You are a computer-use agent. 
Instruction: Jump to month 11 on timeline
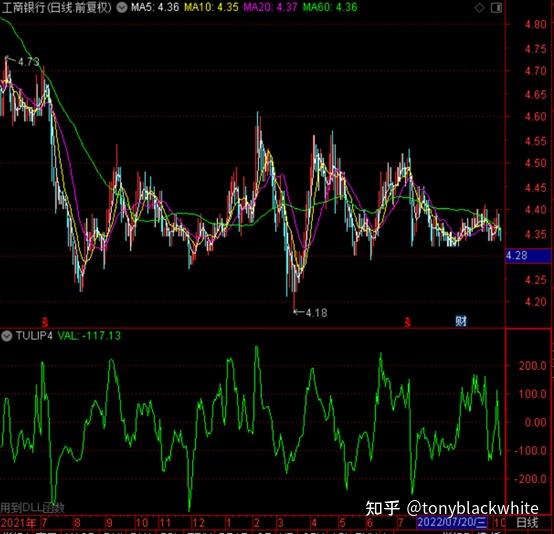coord(165,523)
